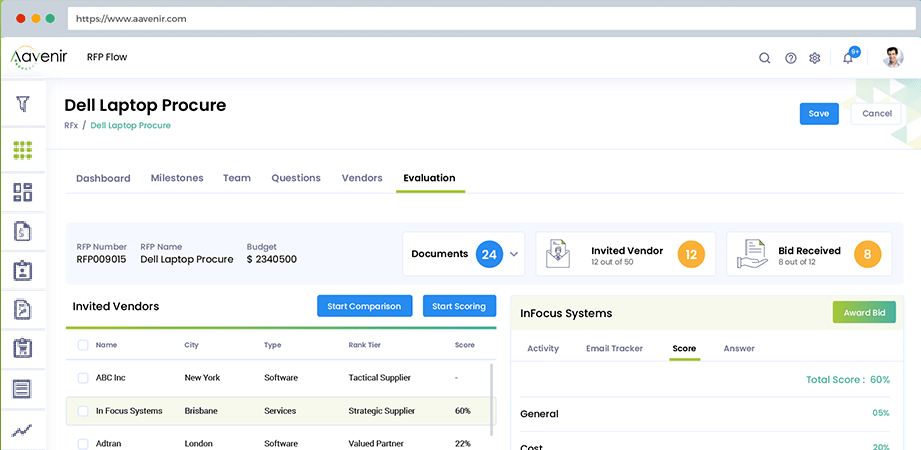
Task: Click the Brisbane city cell
Action: click(x=200, y=411)
